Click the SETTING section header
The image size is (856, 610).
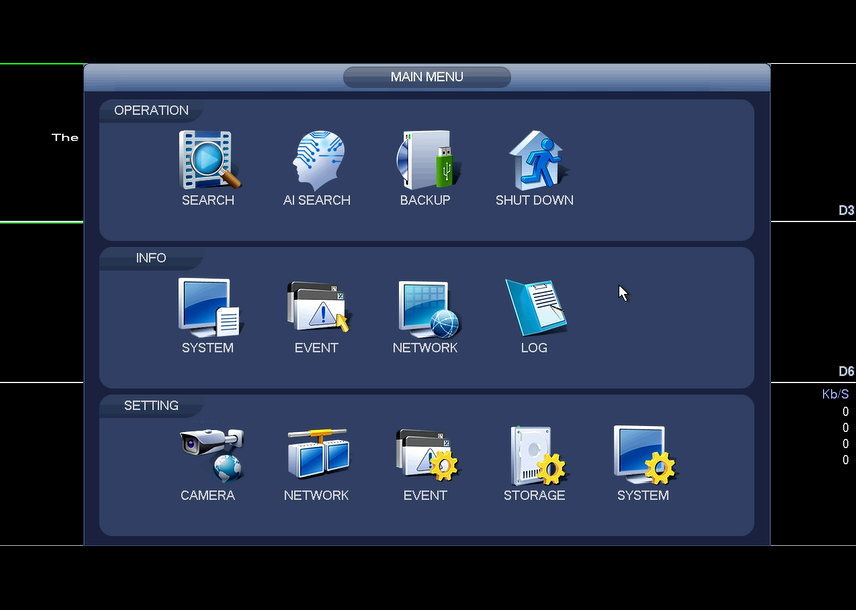(151, 406)
